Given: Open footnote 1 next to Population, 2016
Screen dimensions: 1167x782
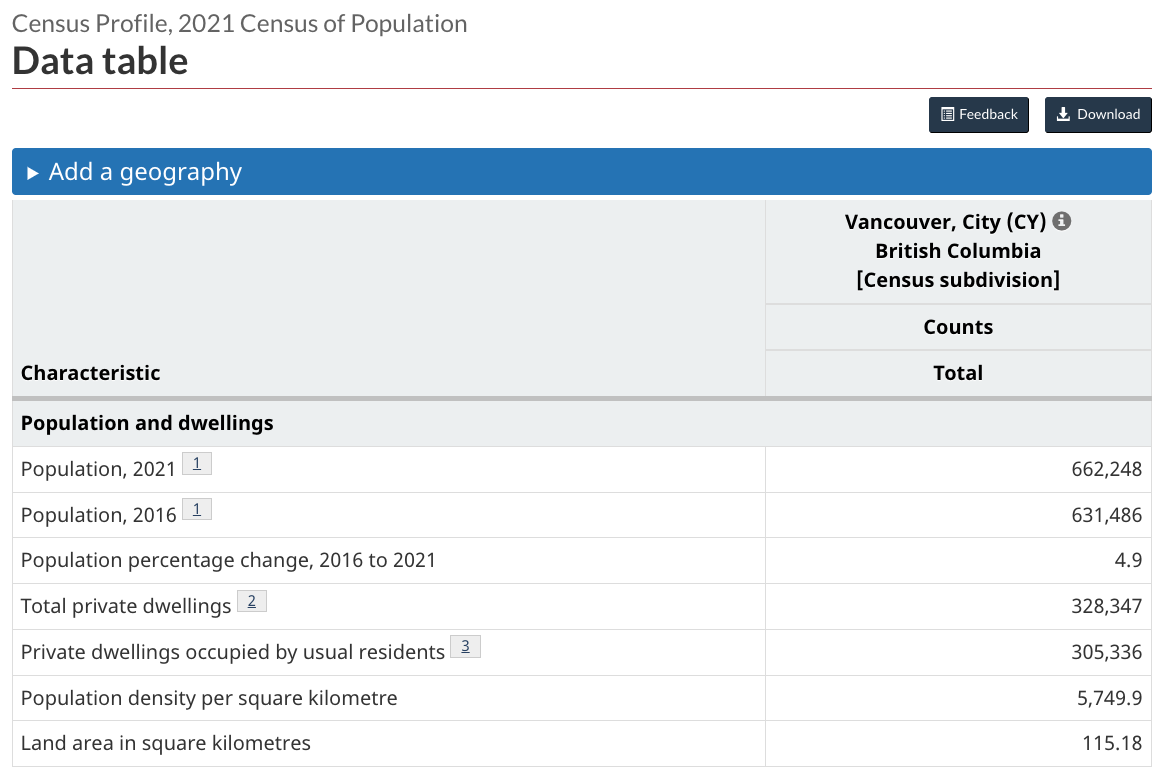Looking at the screenshot, I should [x=197, y=510].
